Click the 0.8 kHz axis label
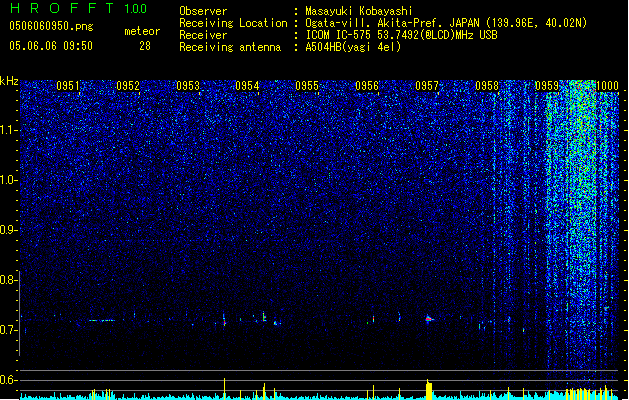 (8, 280)
